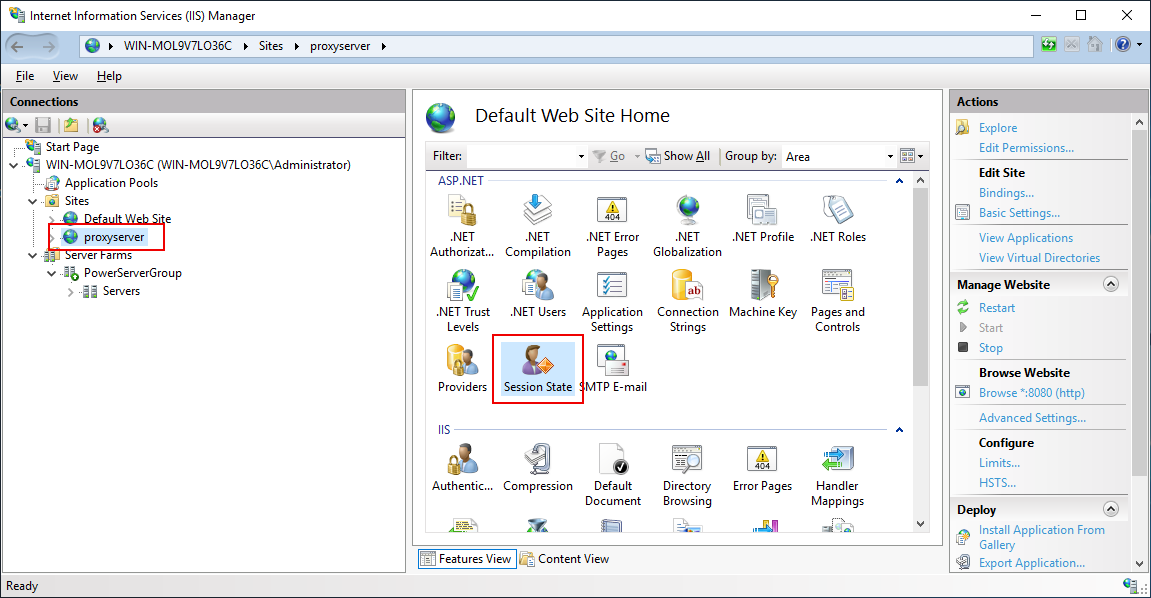Open Advanced Settings link
The image size is (1151, 598).
[x=1032, y=418]
